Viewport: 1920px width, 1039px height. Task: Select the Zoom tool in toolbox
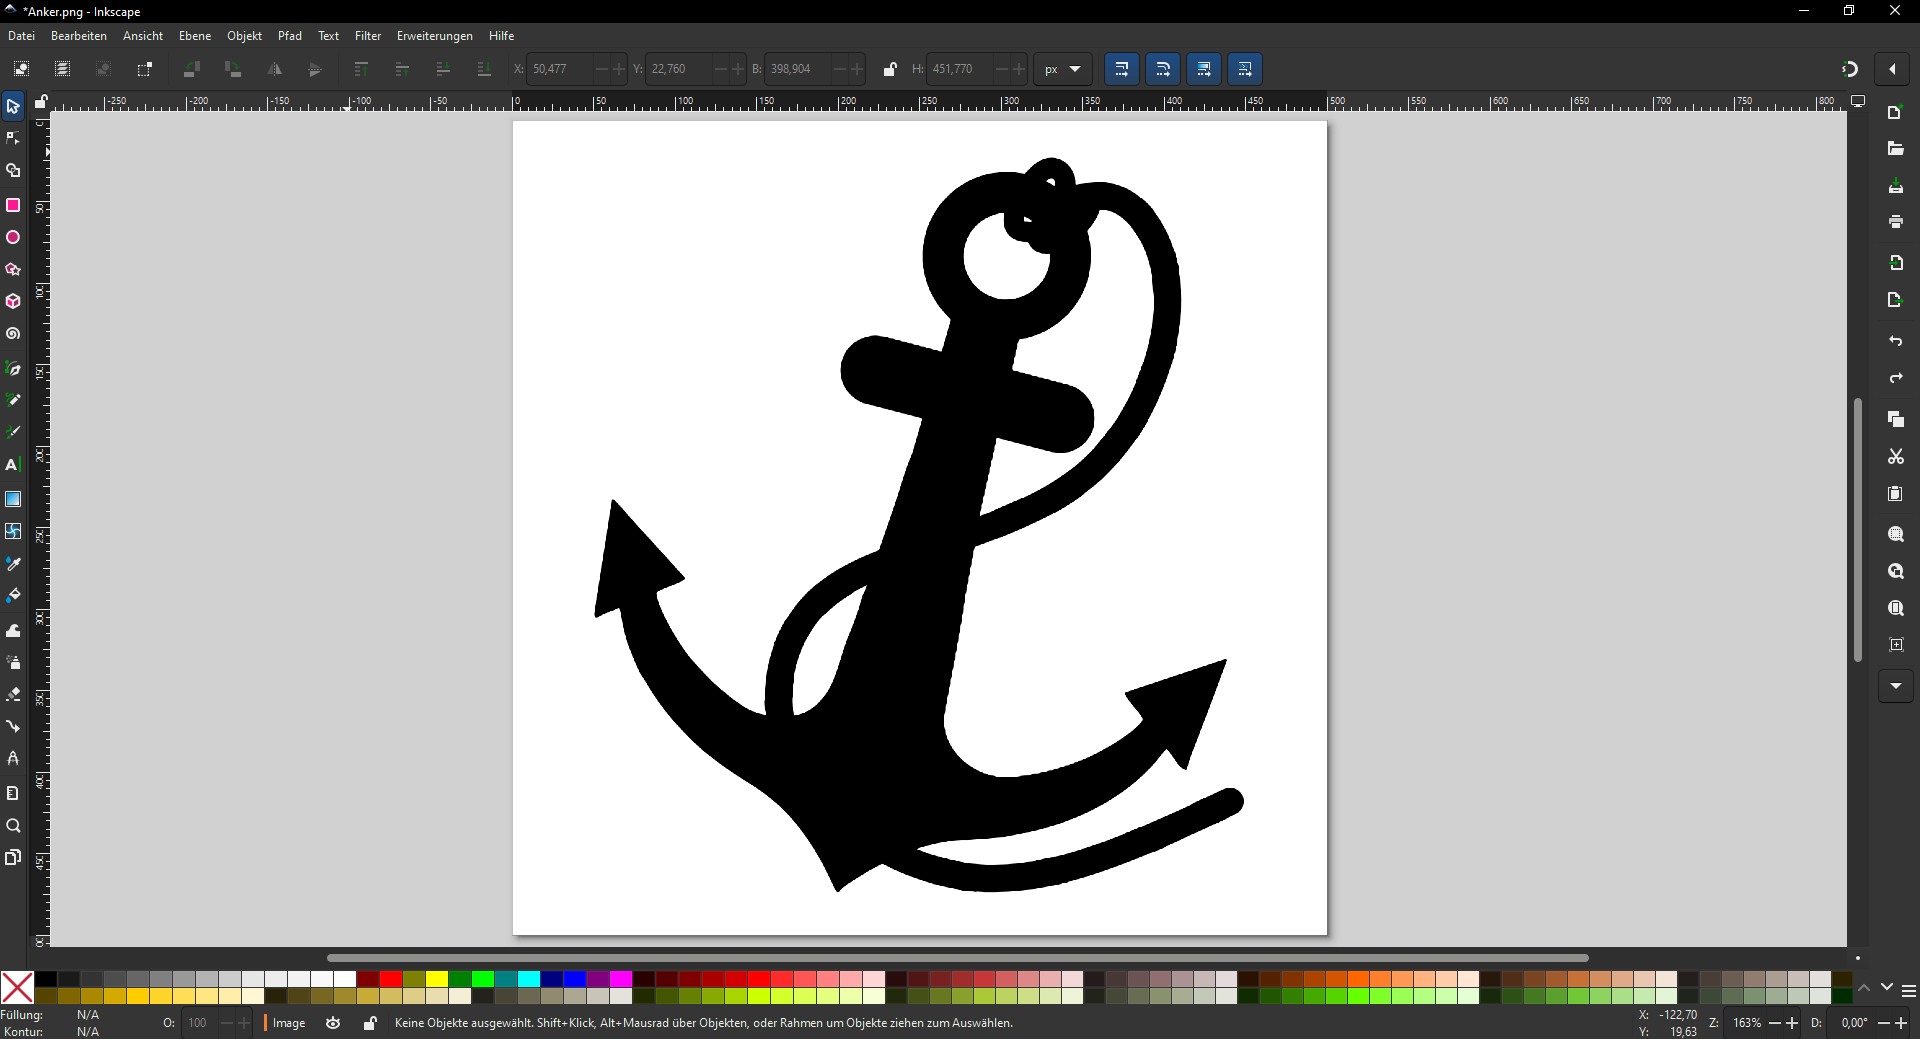13,826
